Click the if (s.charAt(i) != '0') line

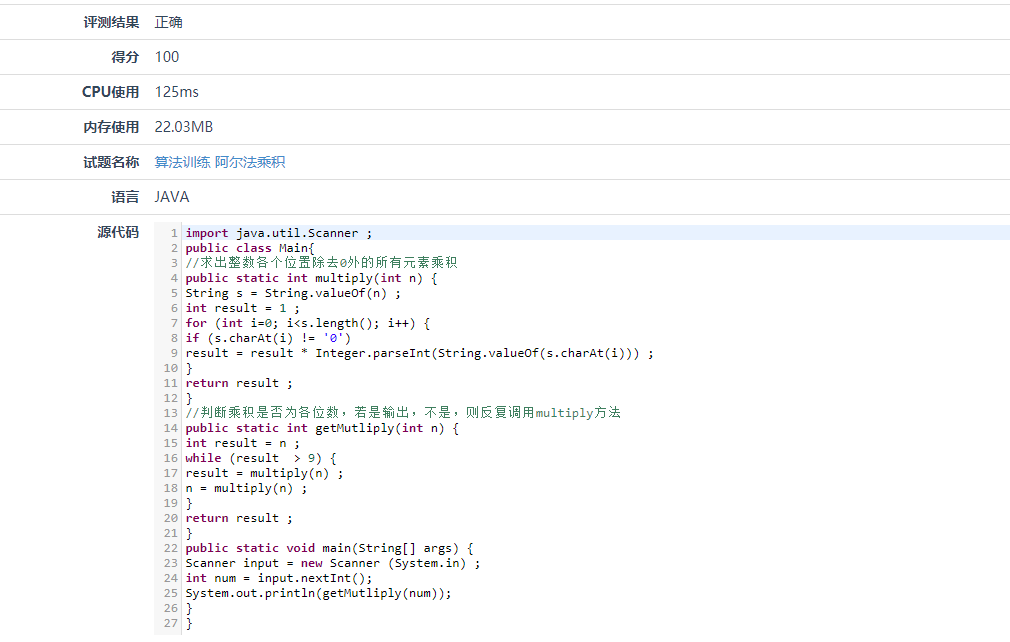(x=268, y=338)
